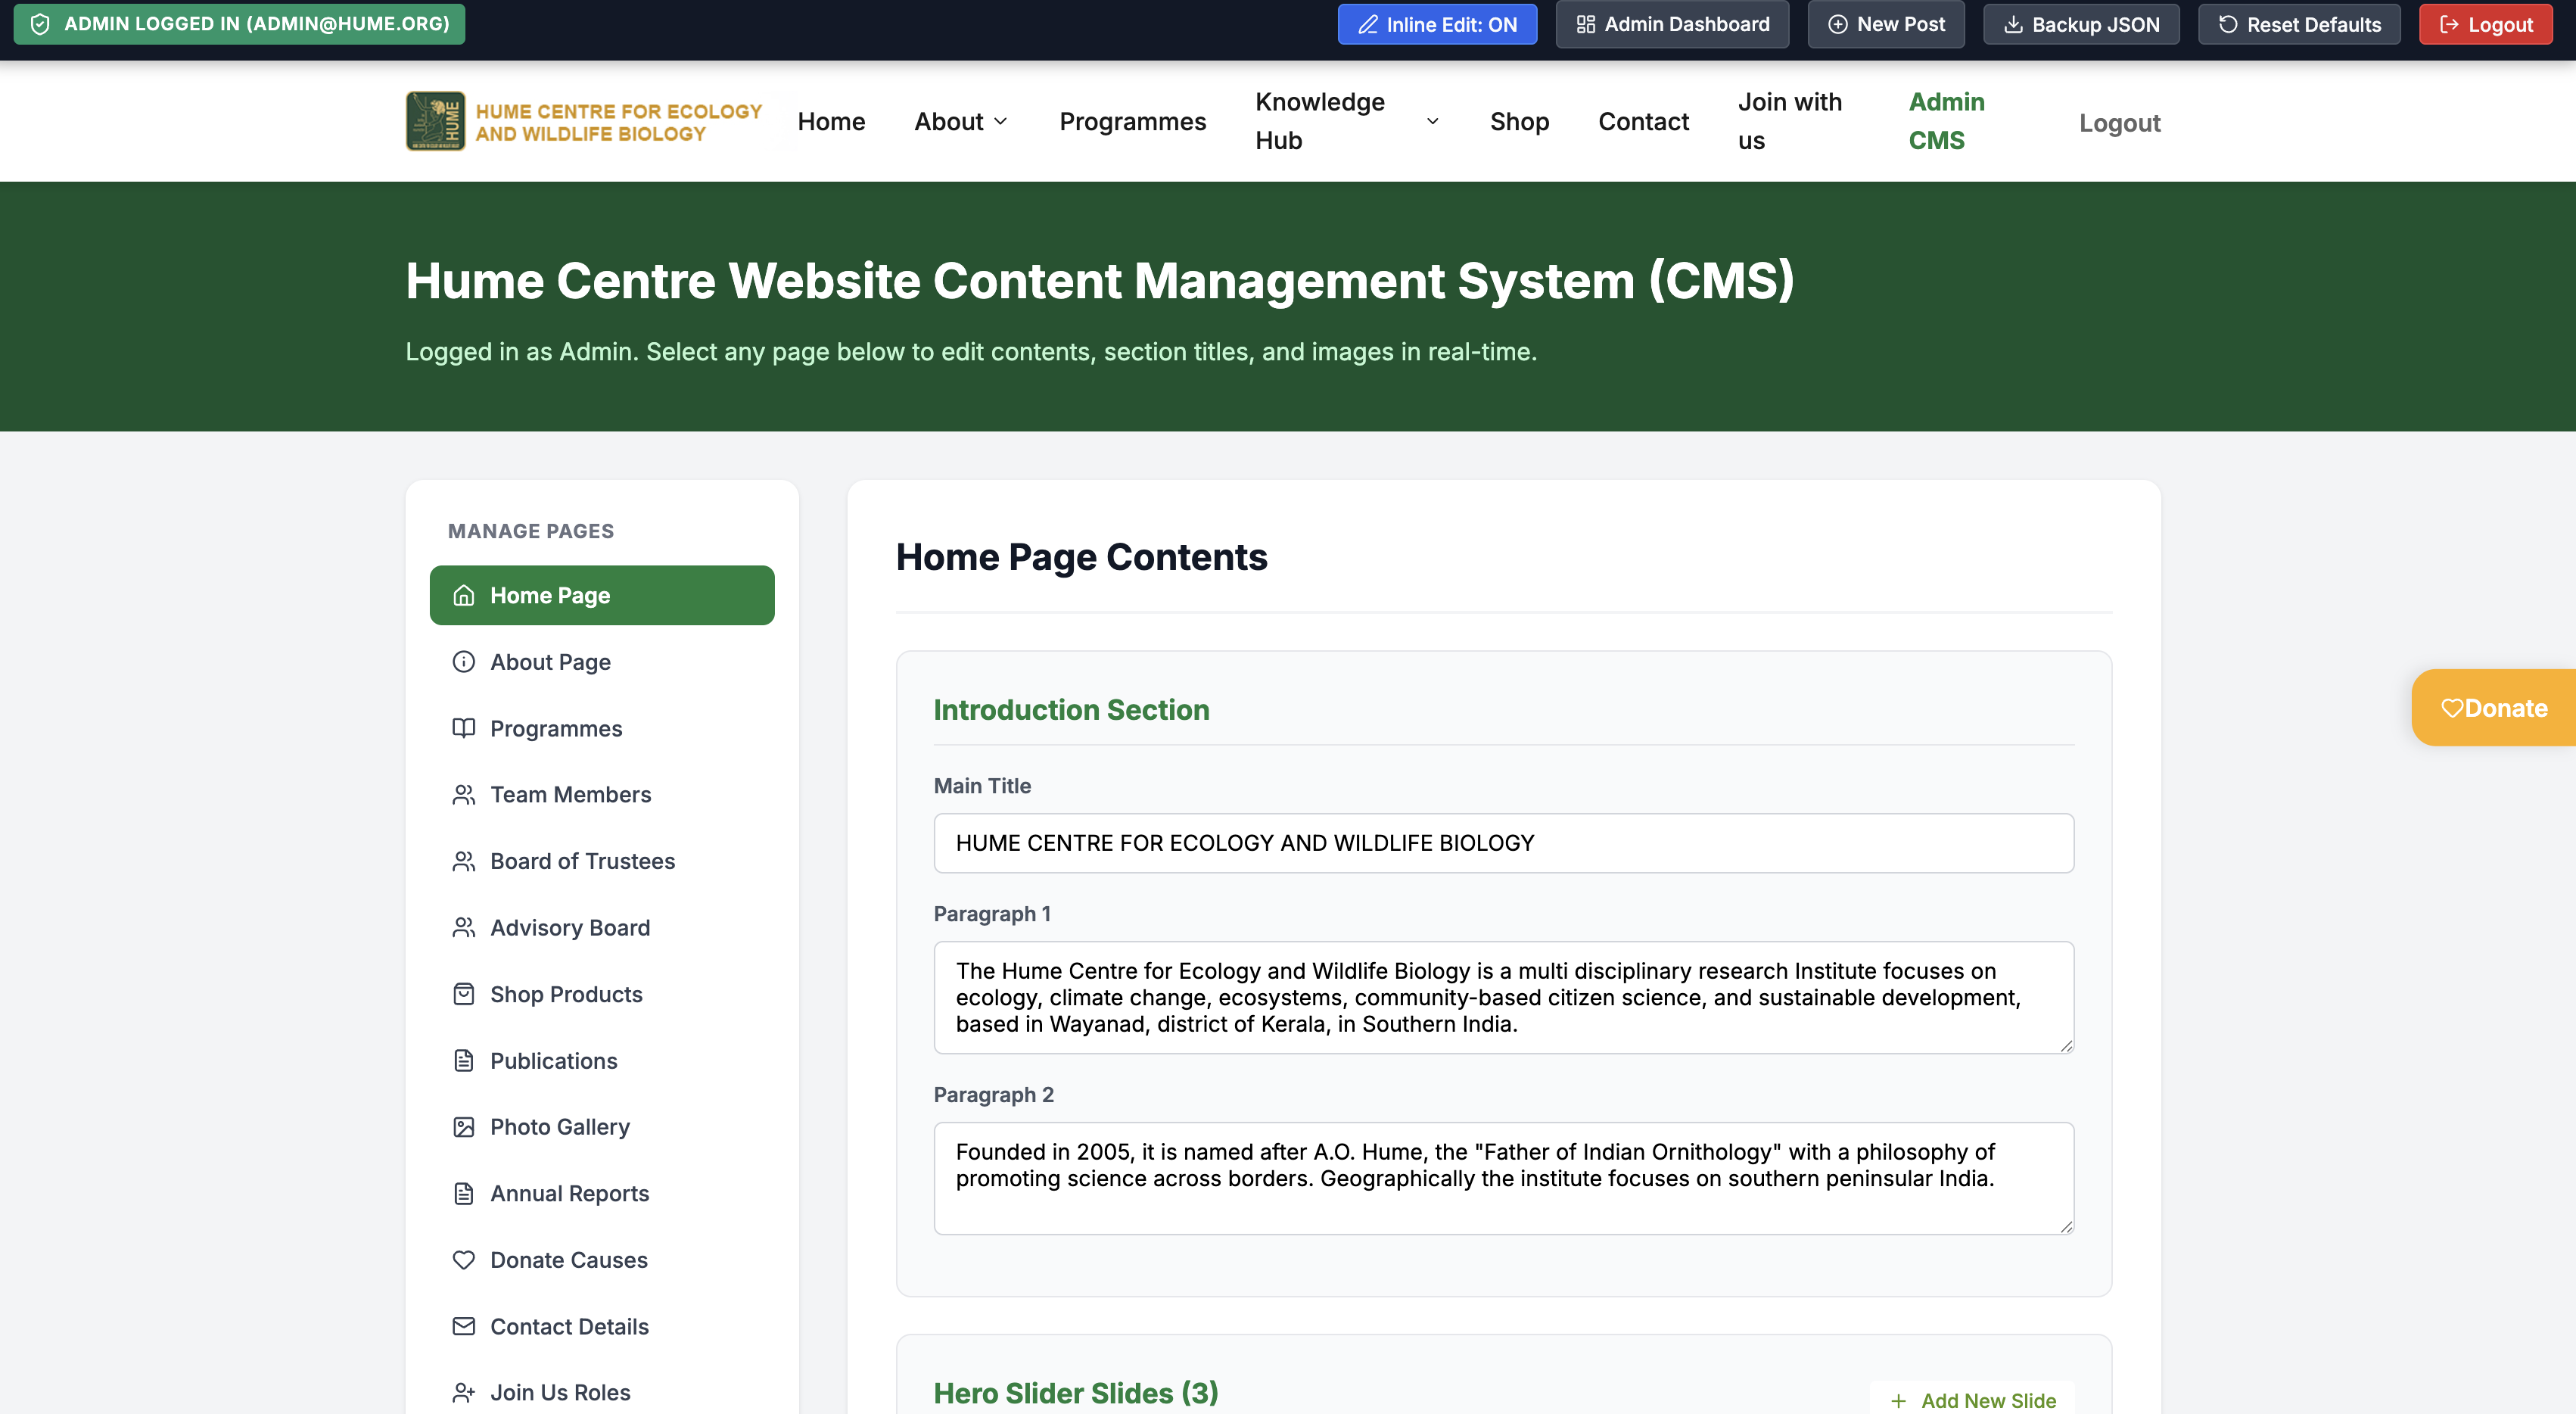The width and height of the screenshot is (2576, 1414).
Task: Toggle Inline Edit mode off
Action: (1437, 25)
